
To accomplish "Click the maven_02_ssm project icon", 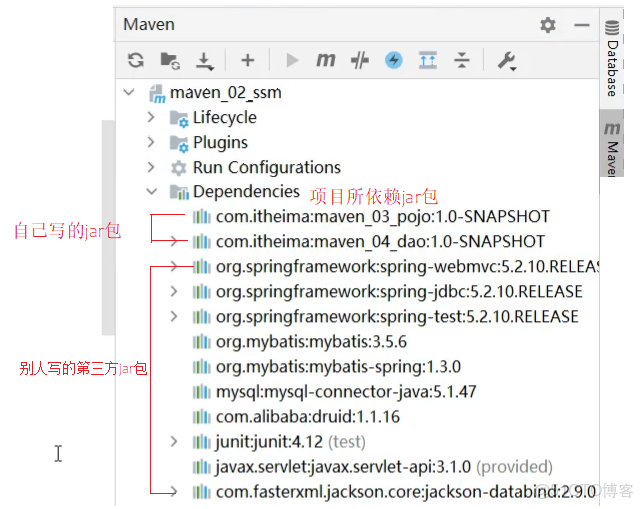I will point(157,93).
